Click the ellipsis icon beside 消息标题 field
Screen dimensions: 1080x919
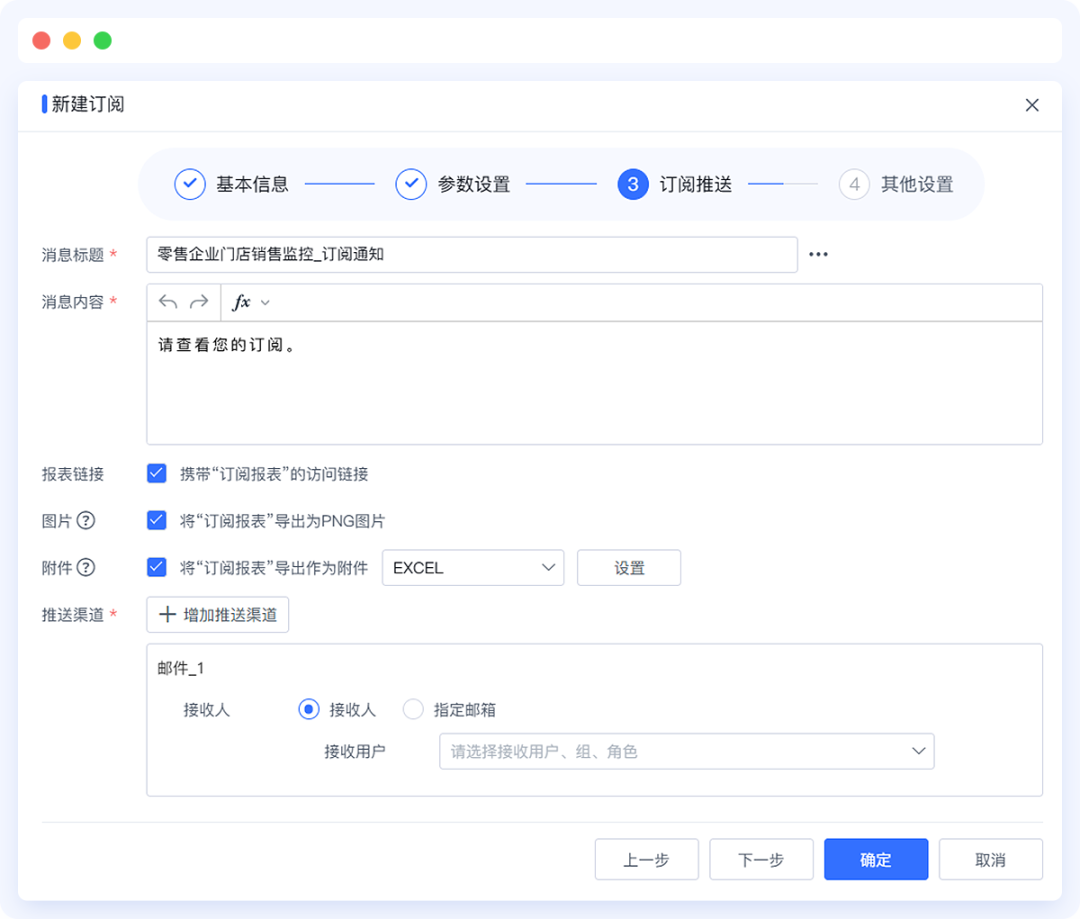[x=818, y=254]
